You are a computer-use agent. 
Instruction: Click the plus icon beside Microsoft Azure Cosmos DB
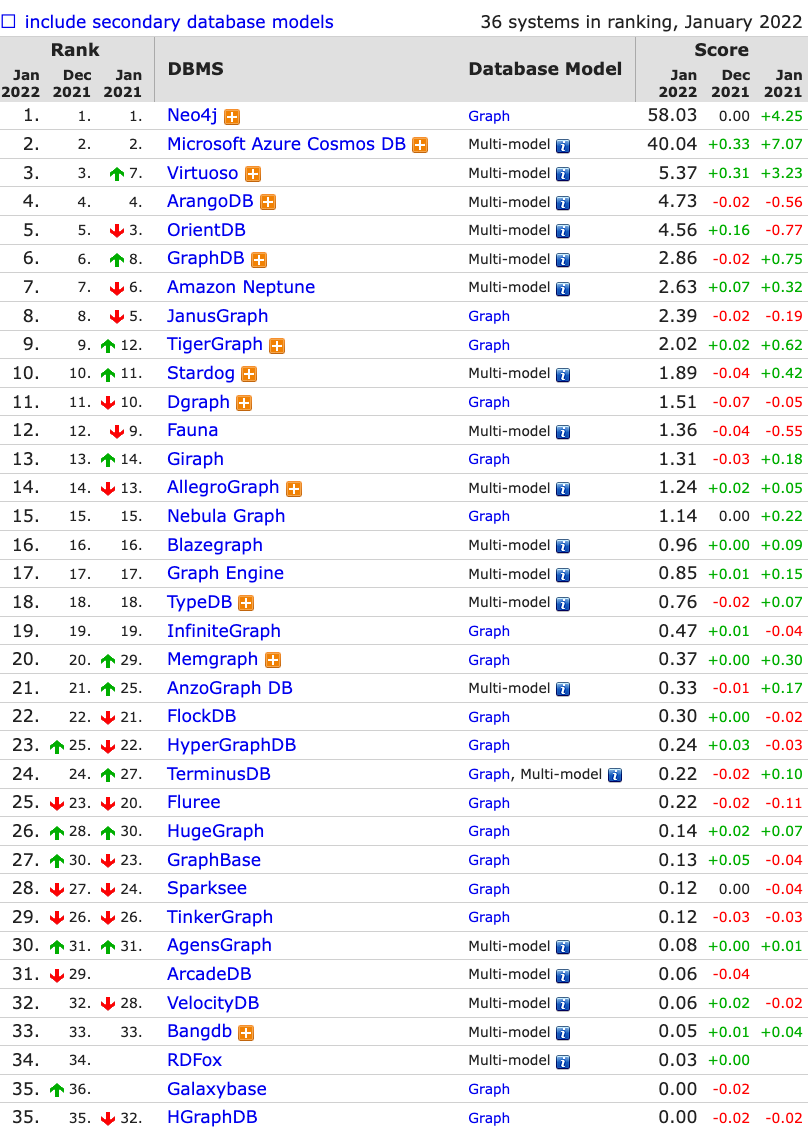pos(420,146)
